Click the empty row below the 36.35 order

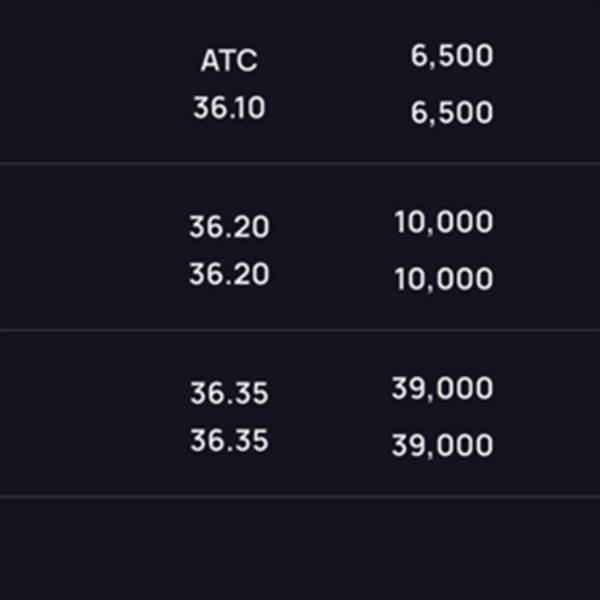(300, 548)
